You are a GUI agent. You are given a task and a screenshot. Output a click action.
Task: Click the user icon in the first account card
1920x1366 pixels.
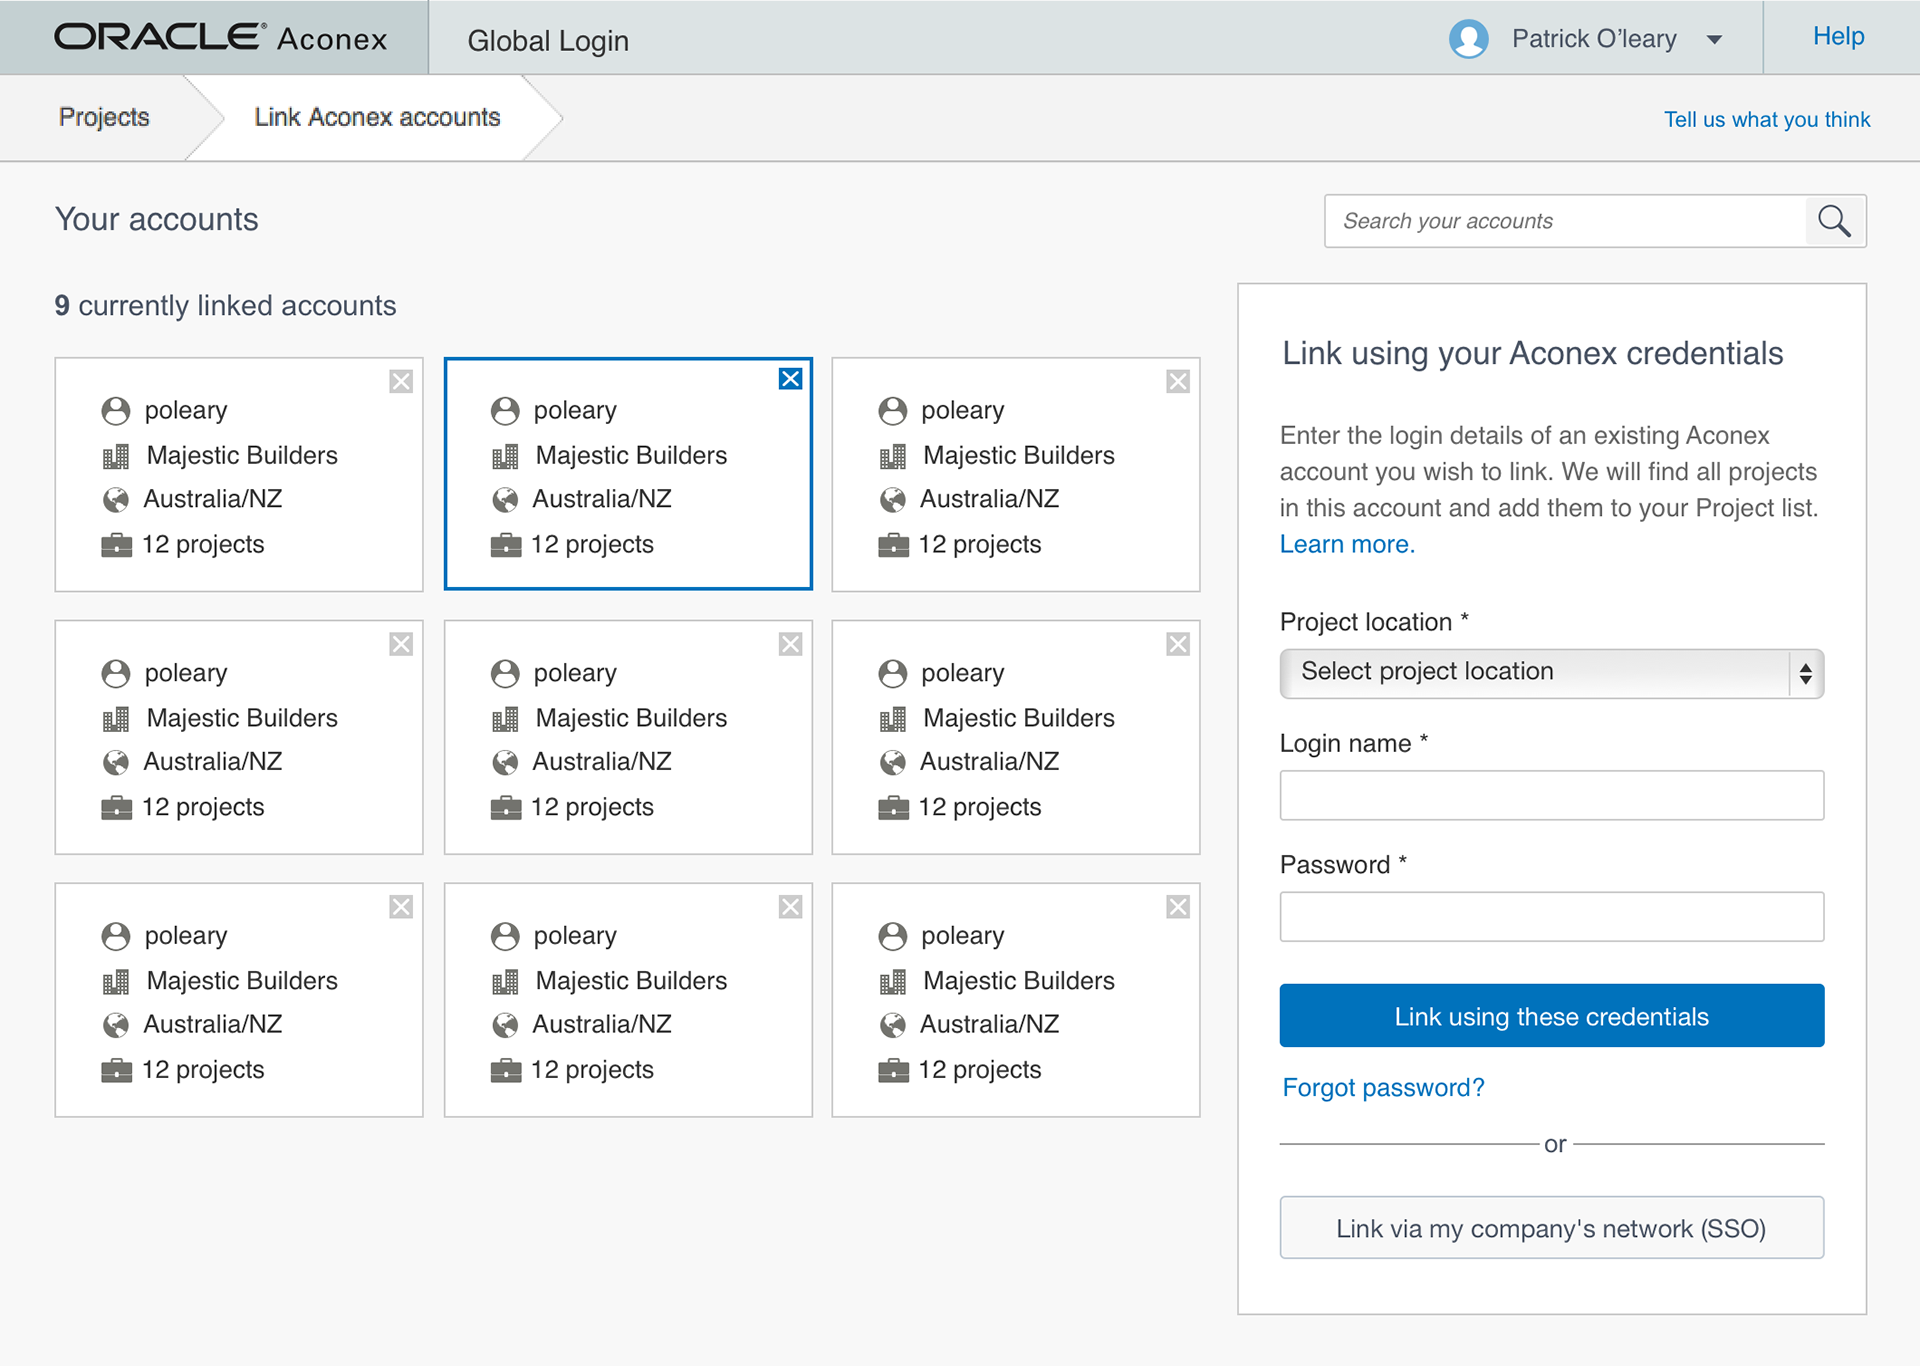[116, 411]
